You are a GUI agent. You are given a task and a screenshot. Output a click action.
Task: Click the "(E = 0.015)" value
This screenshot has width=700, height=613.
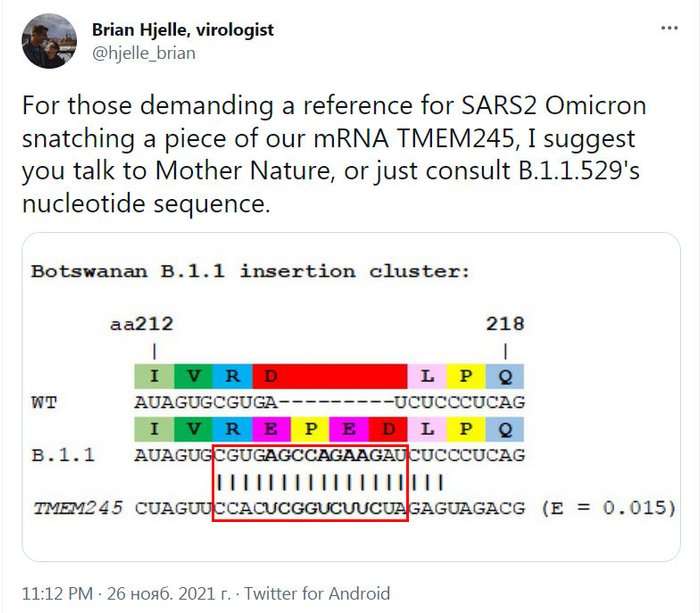603,508
